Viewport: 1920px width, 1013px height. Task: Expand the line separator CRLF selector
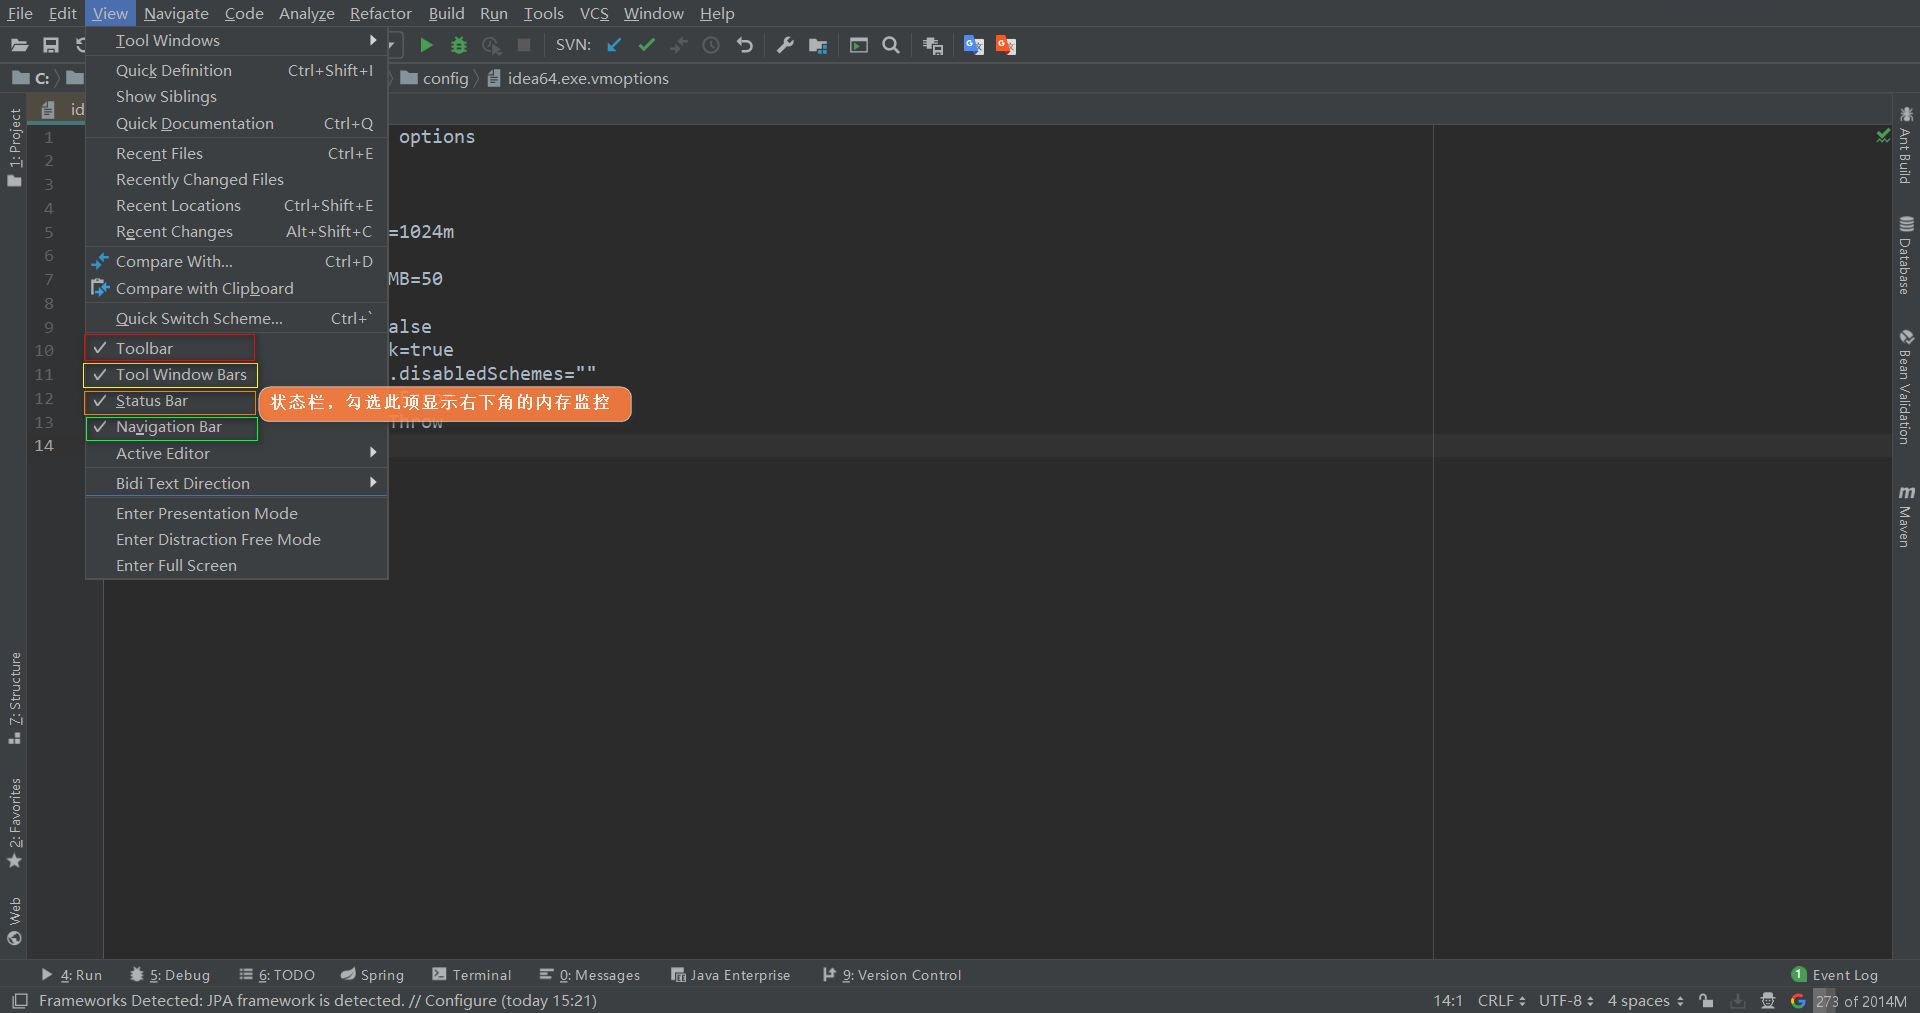1500,1000
